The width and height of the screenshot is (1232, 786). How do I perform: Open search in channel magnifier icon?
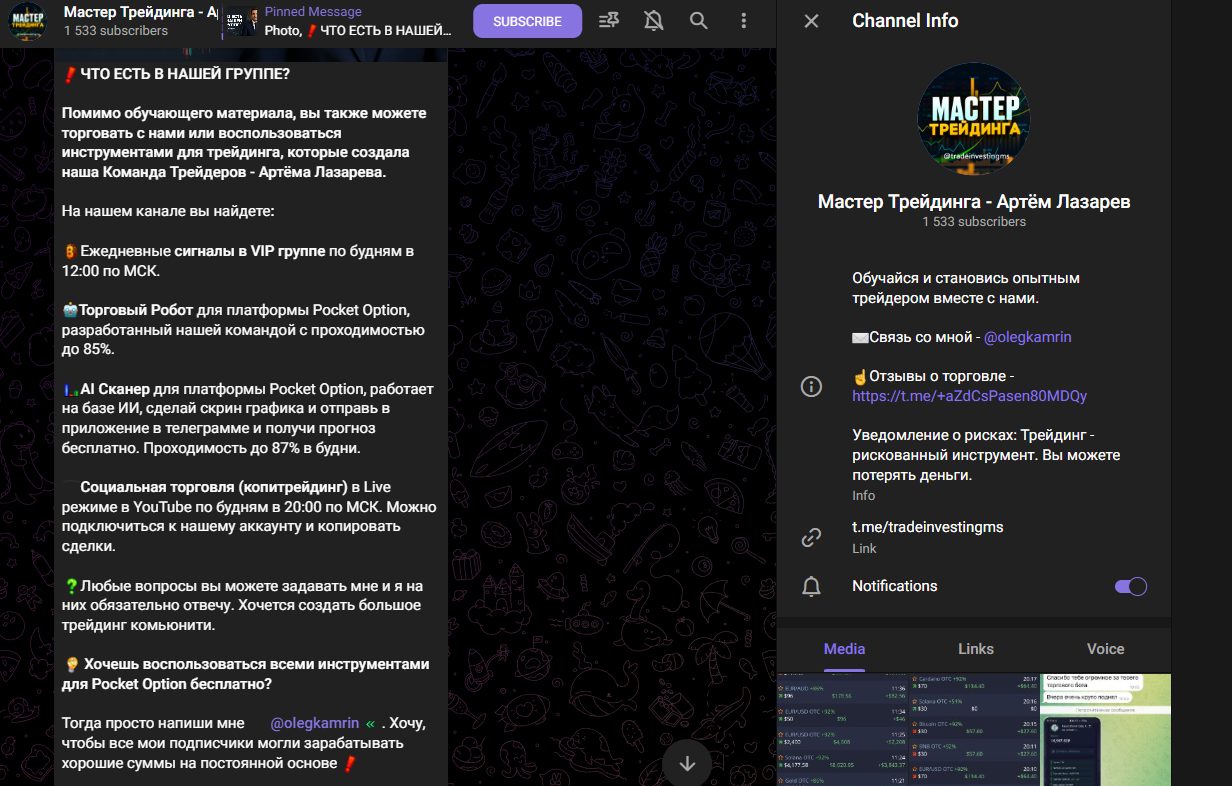click(699, 21)
